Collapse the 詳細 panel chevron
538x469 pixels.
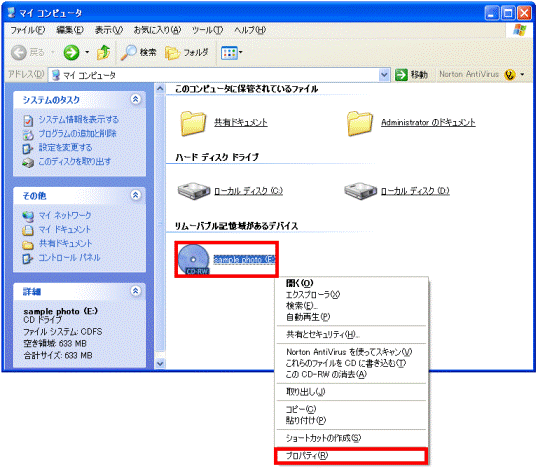136,291
